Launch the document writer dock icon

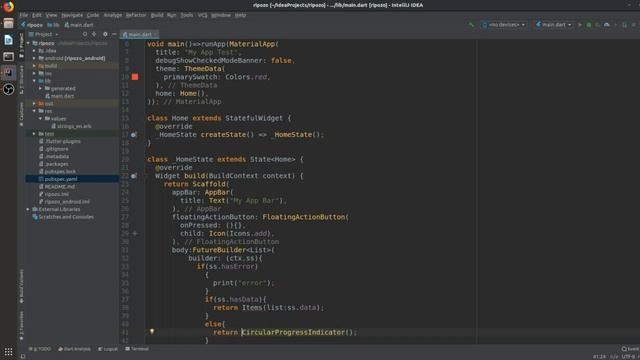(x=8, y=40)
